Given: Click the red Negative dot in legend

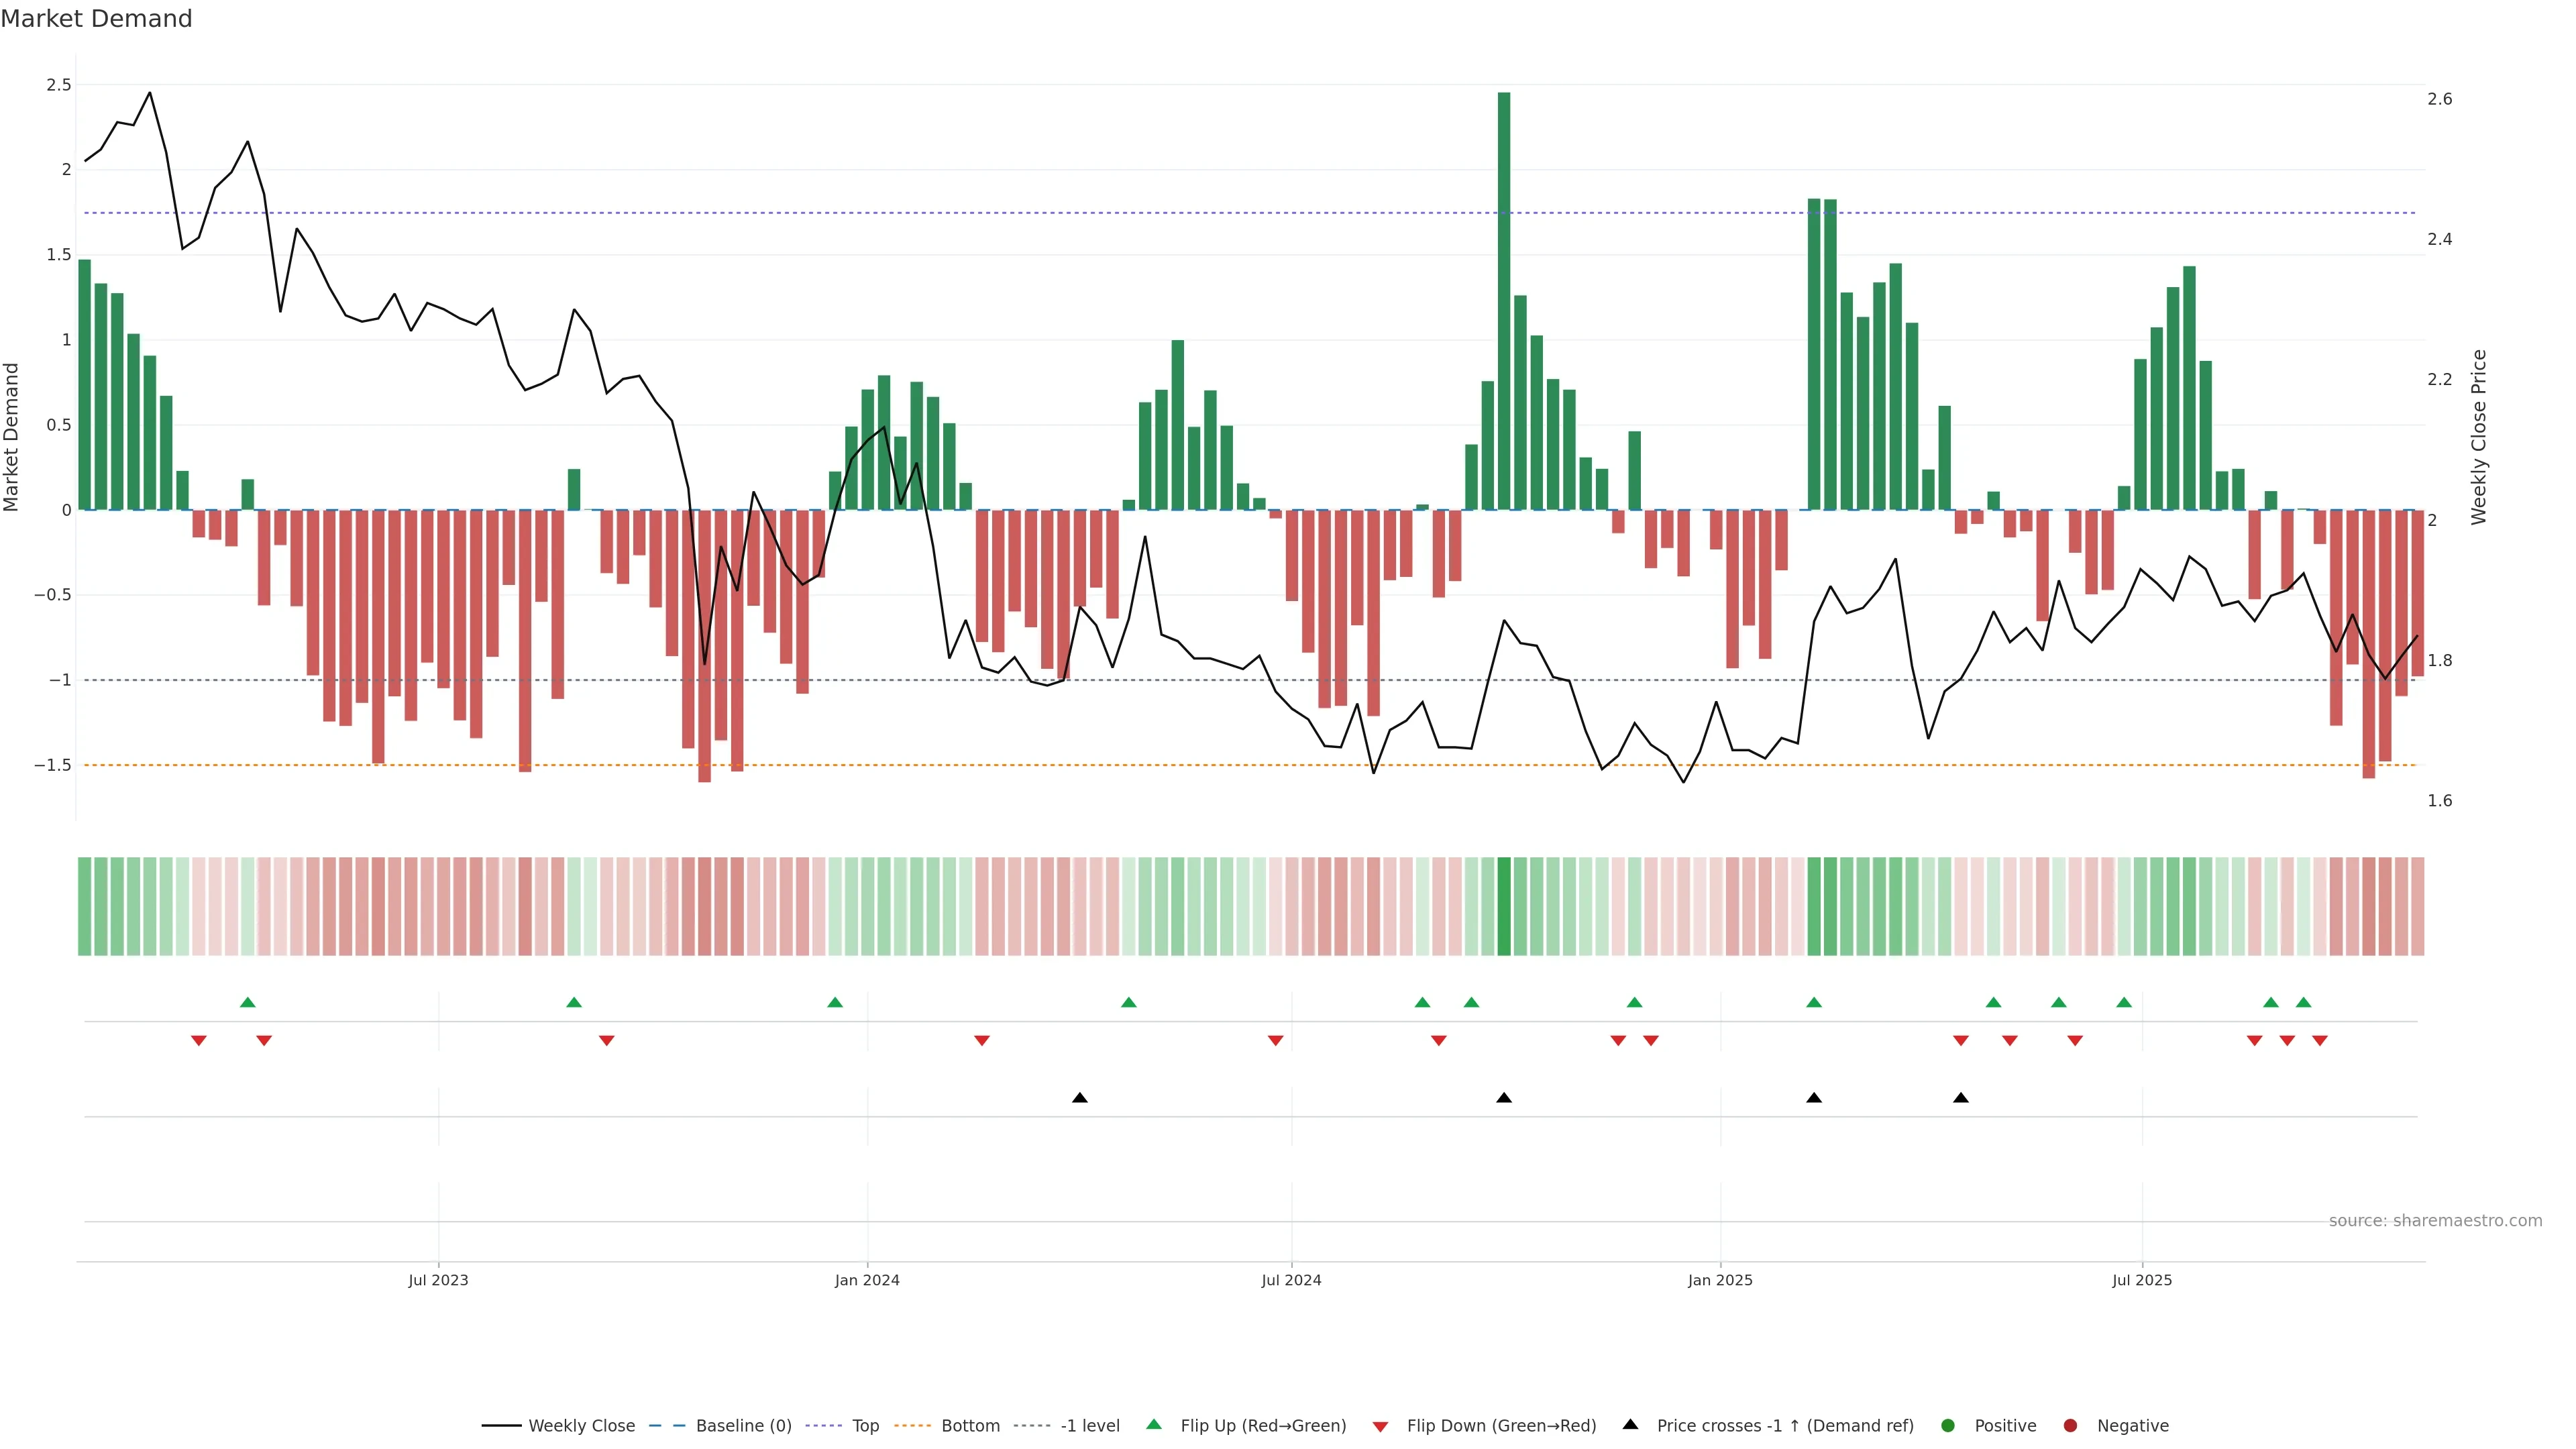Looking at the screenshot, I should [x=2070, y=1426].
